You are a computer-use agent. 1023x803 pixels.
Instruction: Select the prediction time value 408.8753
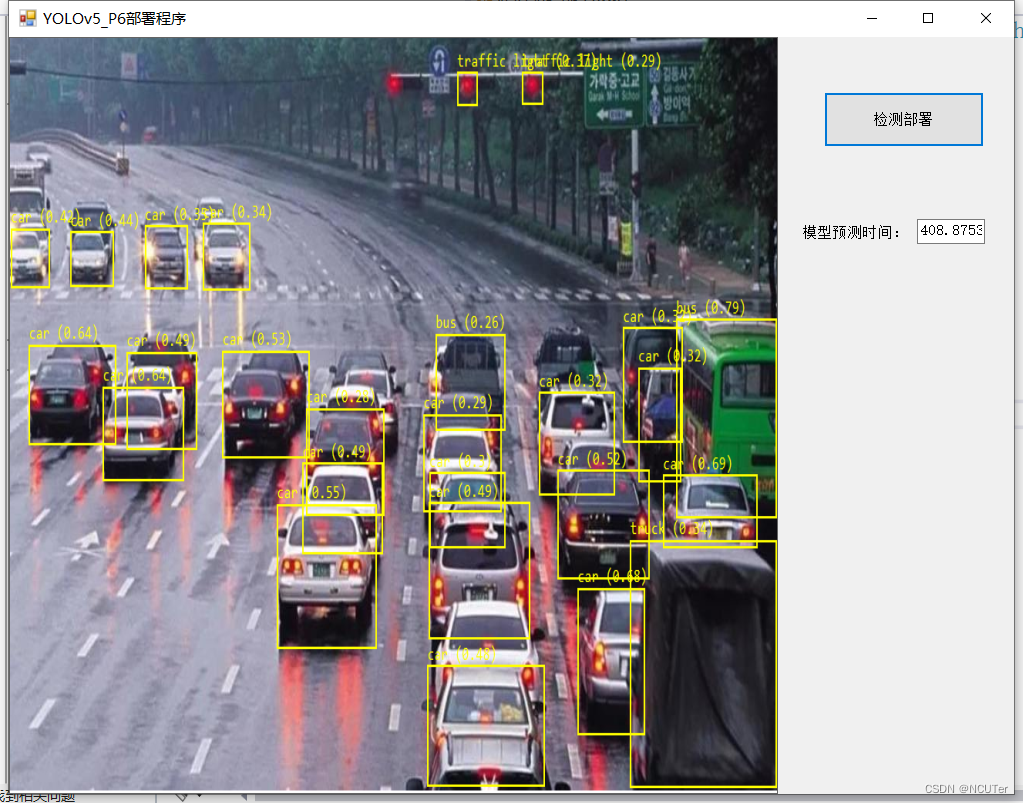(950, 231)
